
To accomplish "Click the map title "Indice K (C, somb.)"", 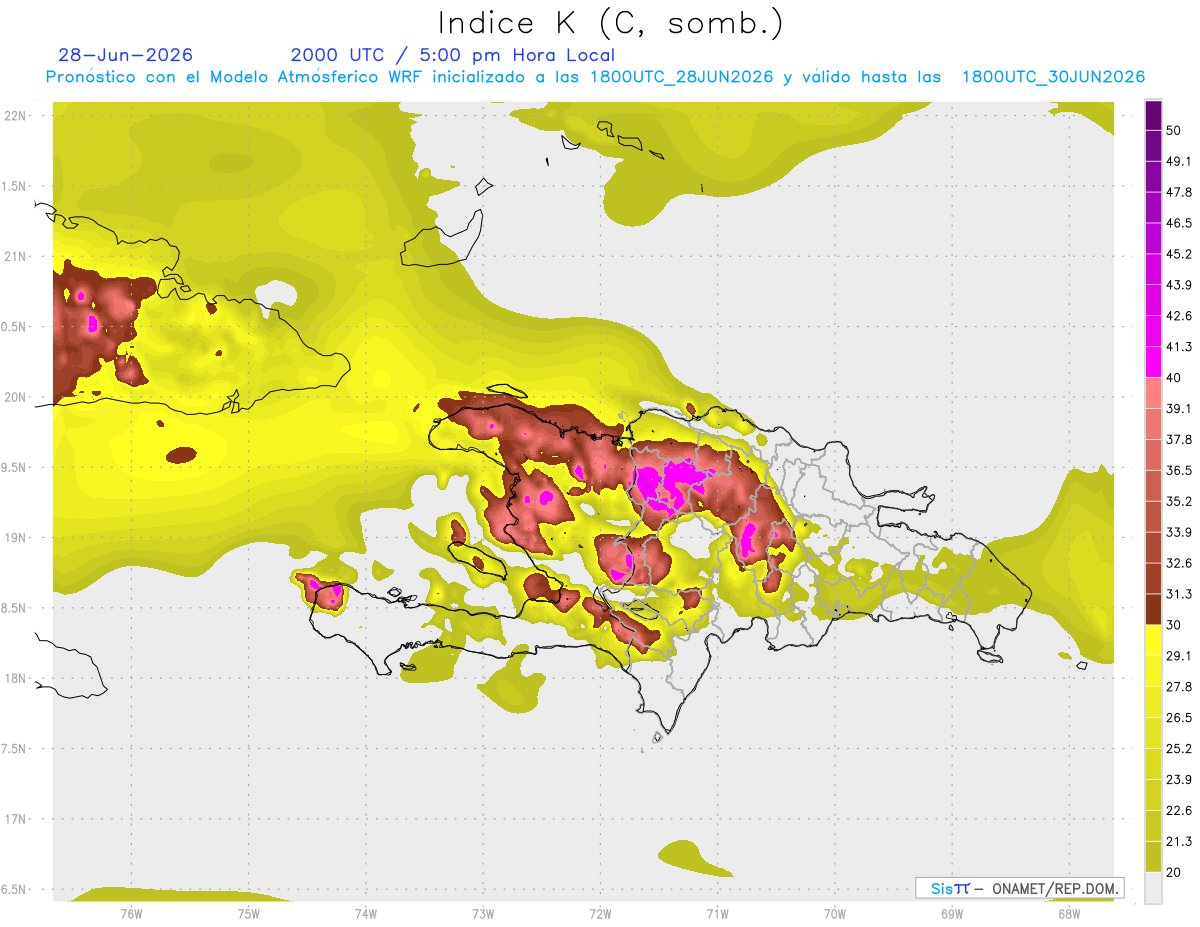I will point(610,23).
